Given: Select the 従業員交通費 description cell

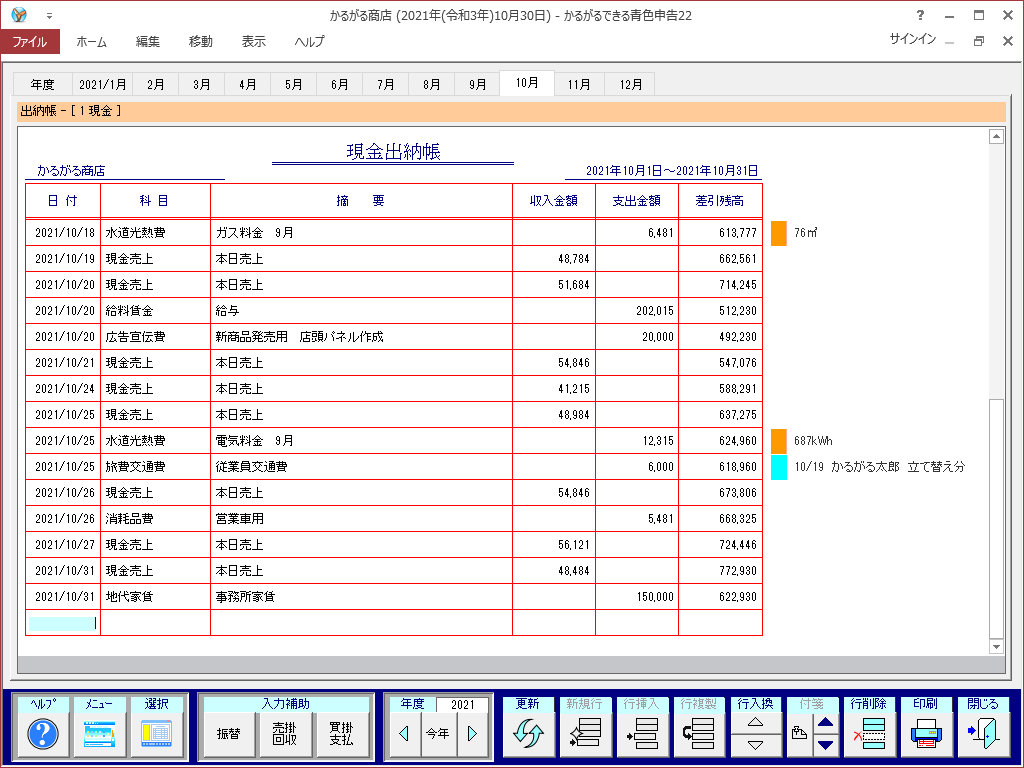Looking at the screenshot, I should tap(361, 467).
